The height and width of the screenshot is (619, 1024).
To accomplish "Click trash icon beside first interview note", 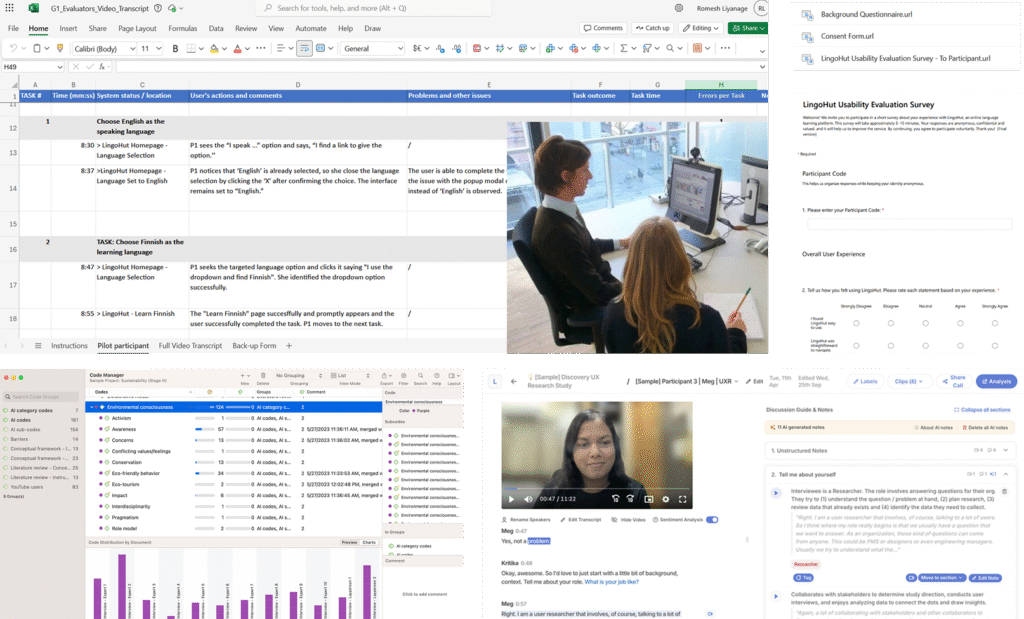I will (x=1004, y=492).
